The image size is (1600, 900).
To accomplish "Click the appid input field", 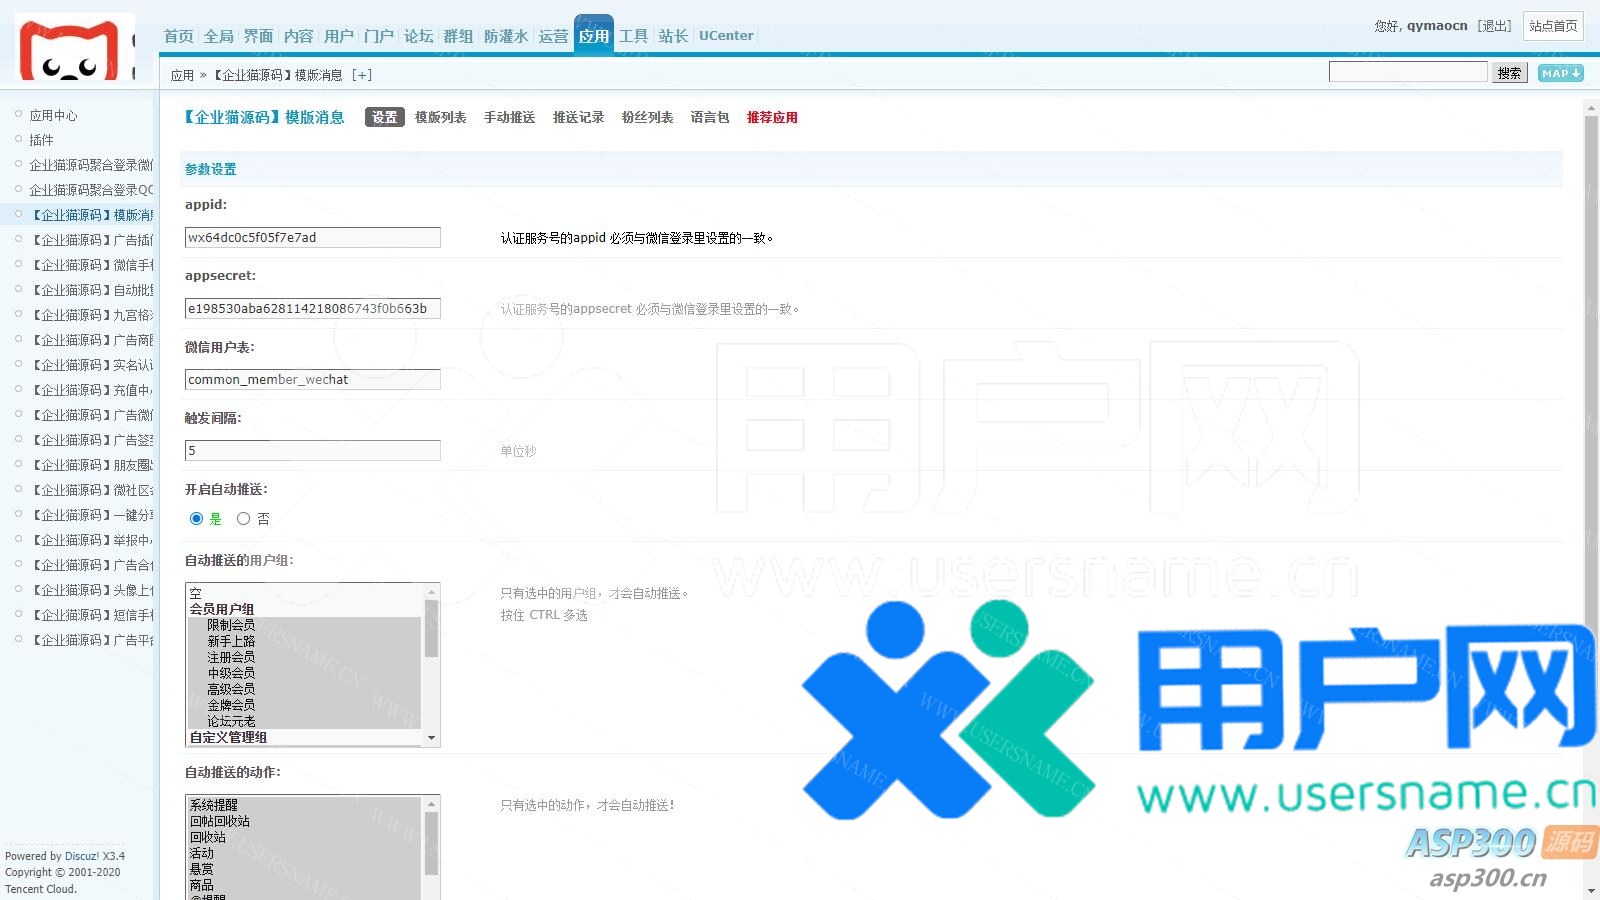I will click(x=312, y=238).
